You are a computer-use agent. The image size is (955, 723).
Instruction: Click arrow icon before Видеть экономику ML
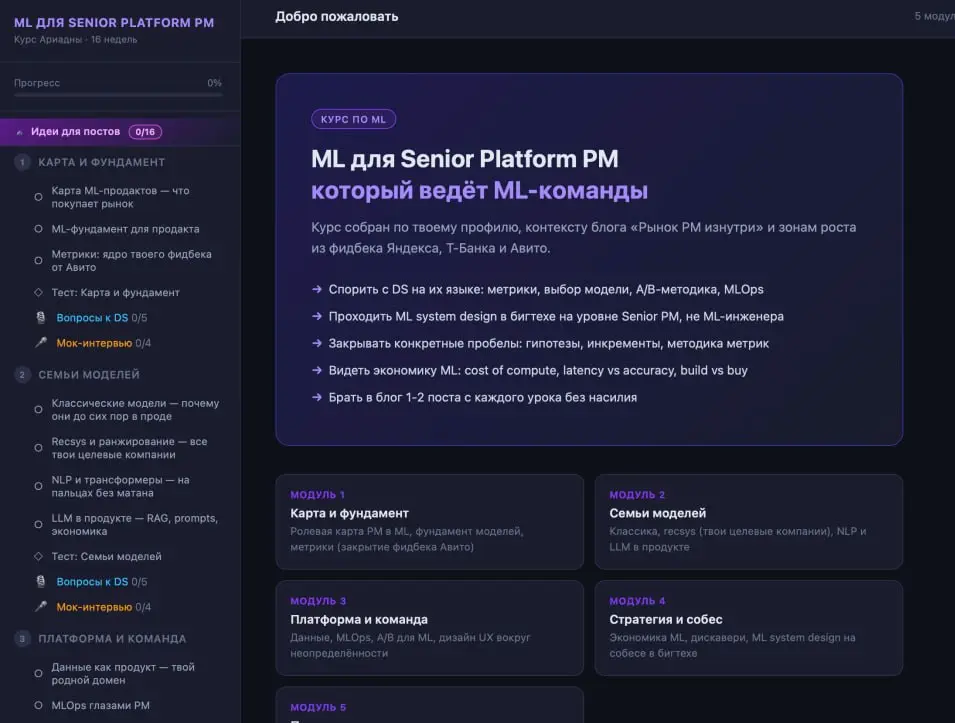point(317,370)
